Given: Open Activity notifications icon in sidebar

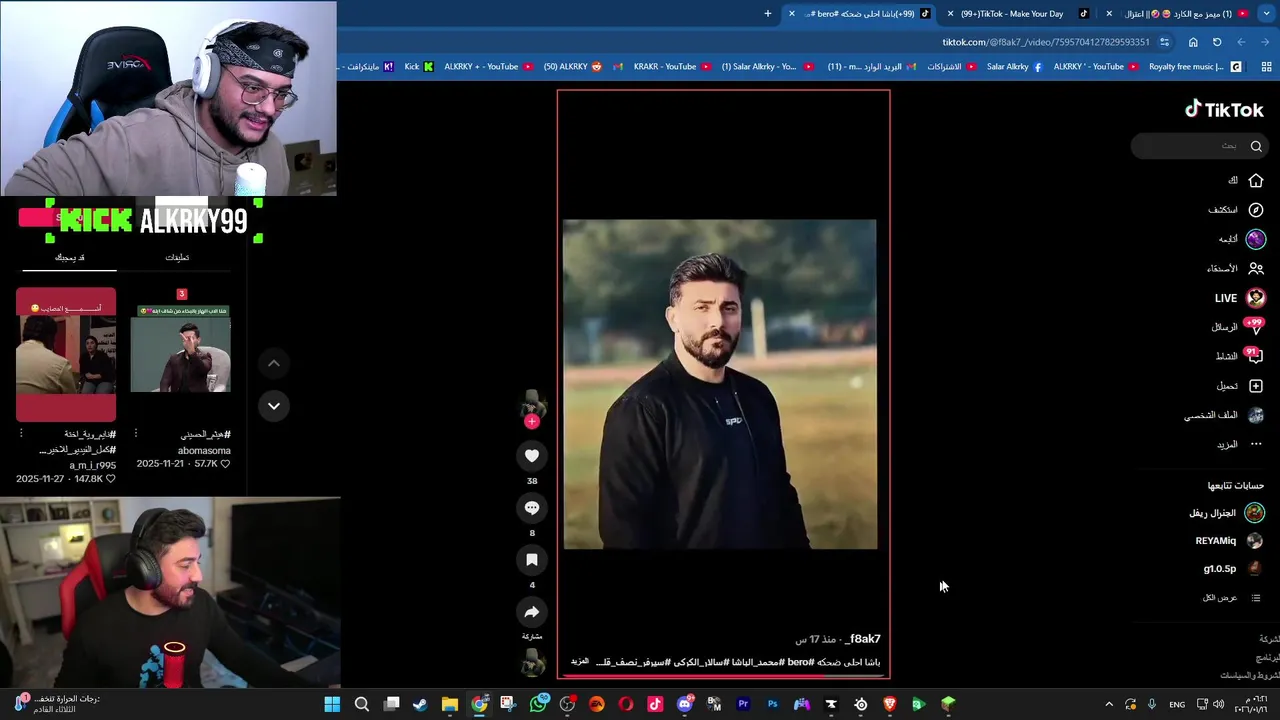Looking at the screenshot, I should 1256,356.
